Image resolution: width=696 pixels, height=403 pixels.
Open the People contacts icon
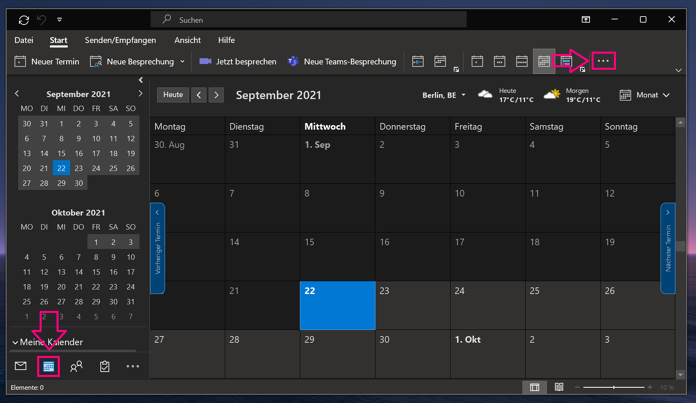76,366
